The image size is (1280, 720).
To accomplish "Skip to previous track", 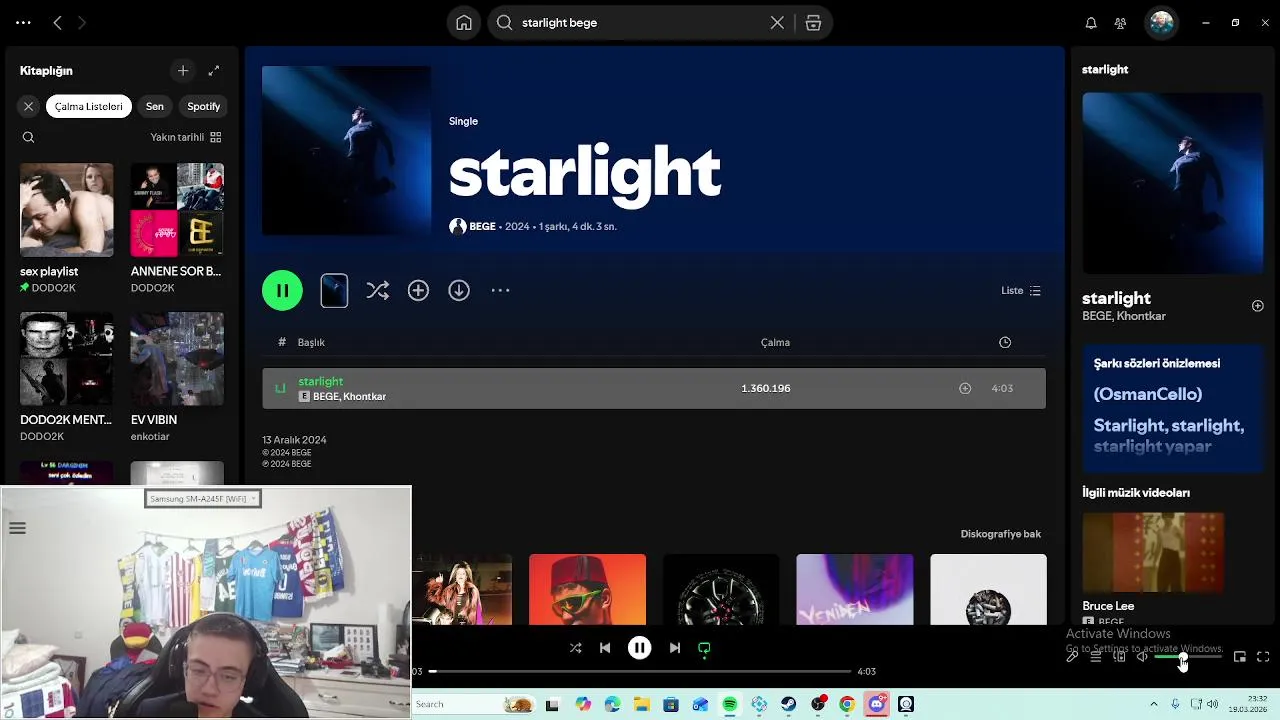I will tap(605, 648).
